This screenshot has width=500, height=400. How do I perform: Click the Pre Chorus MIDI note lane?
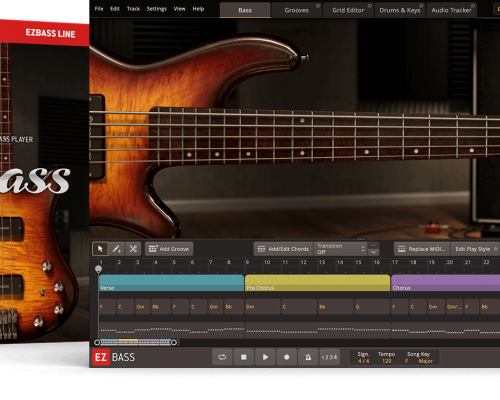[317, 330]
